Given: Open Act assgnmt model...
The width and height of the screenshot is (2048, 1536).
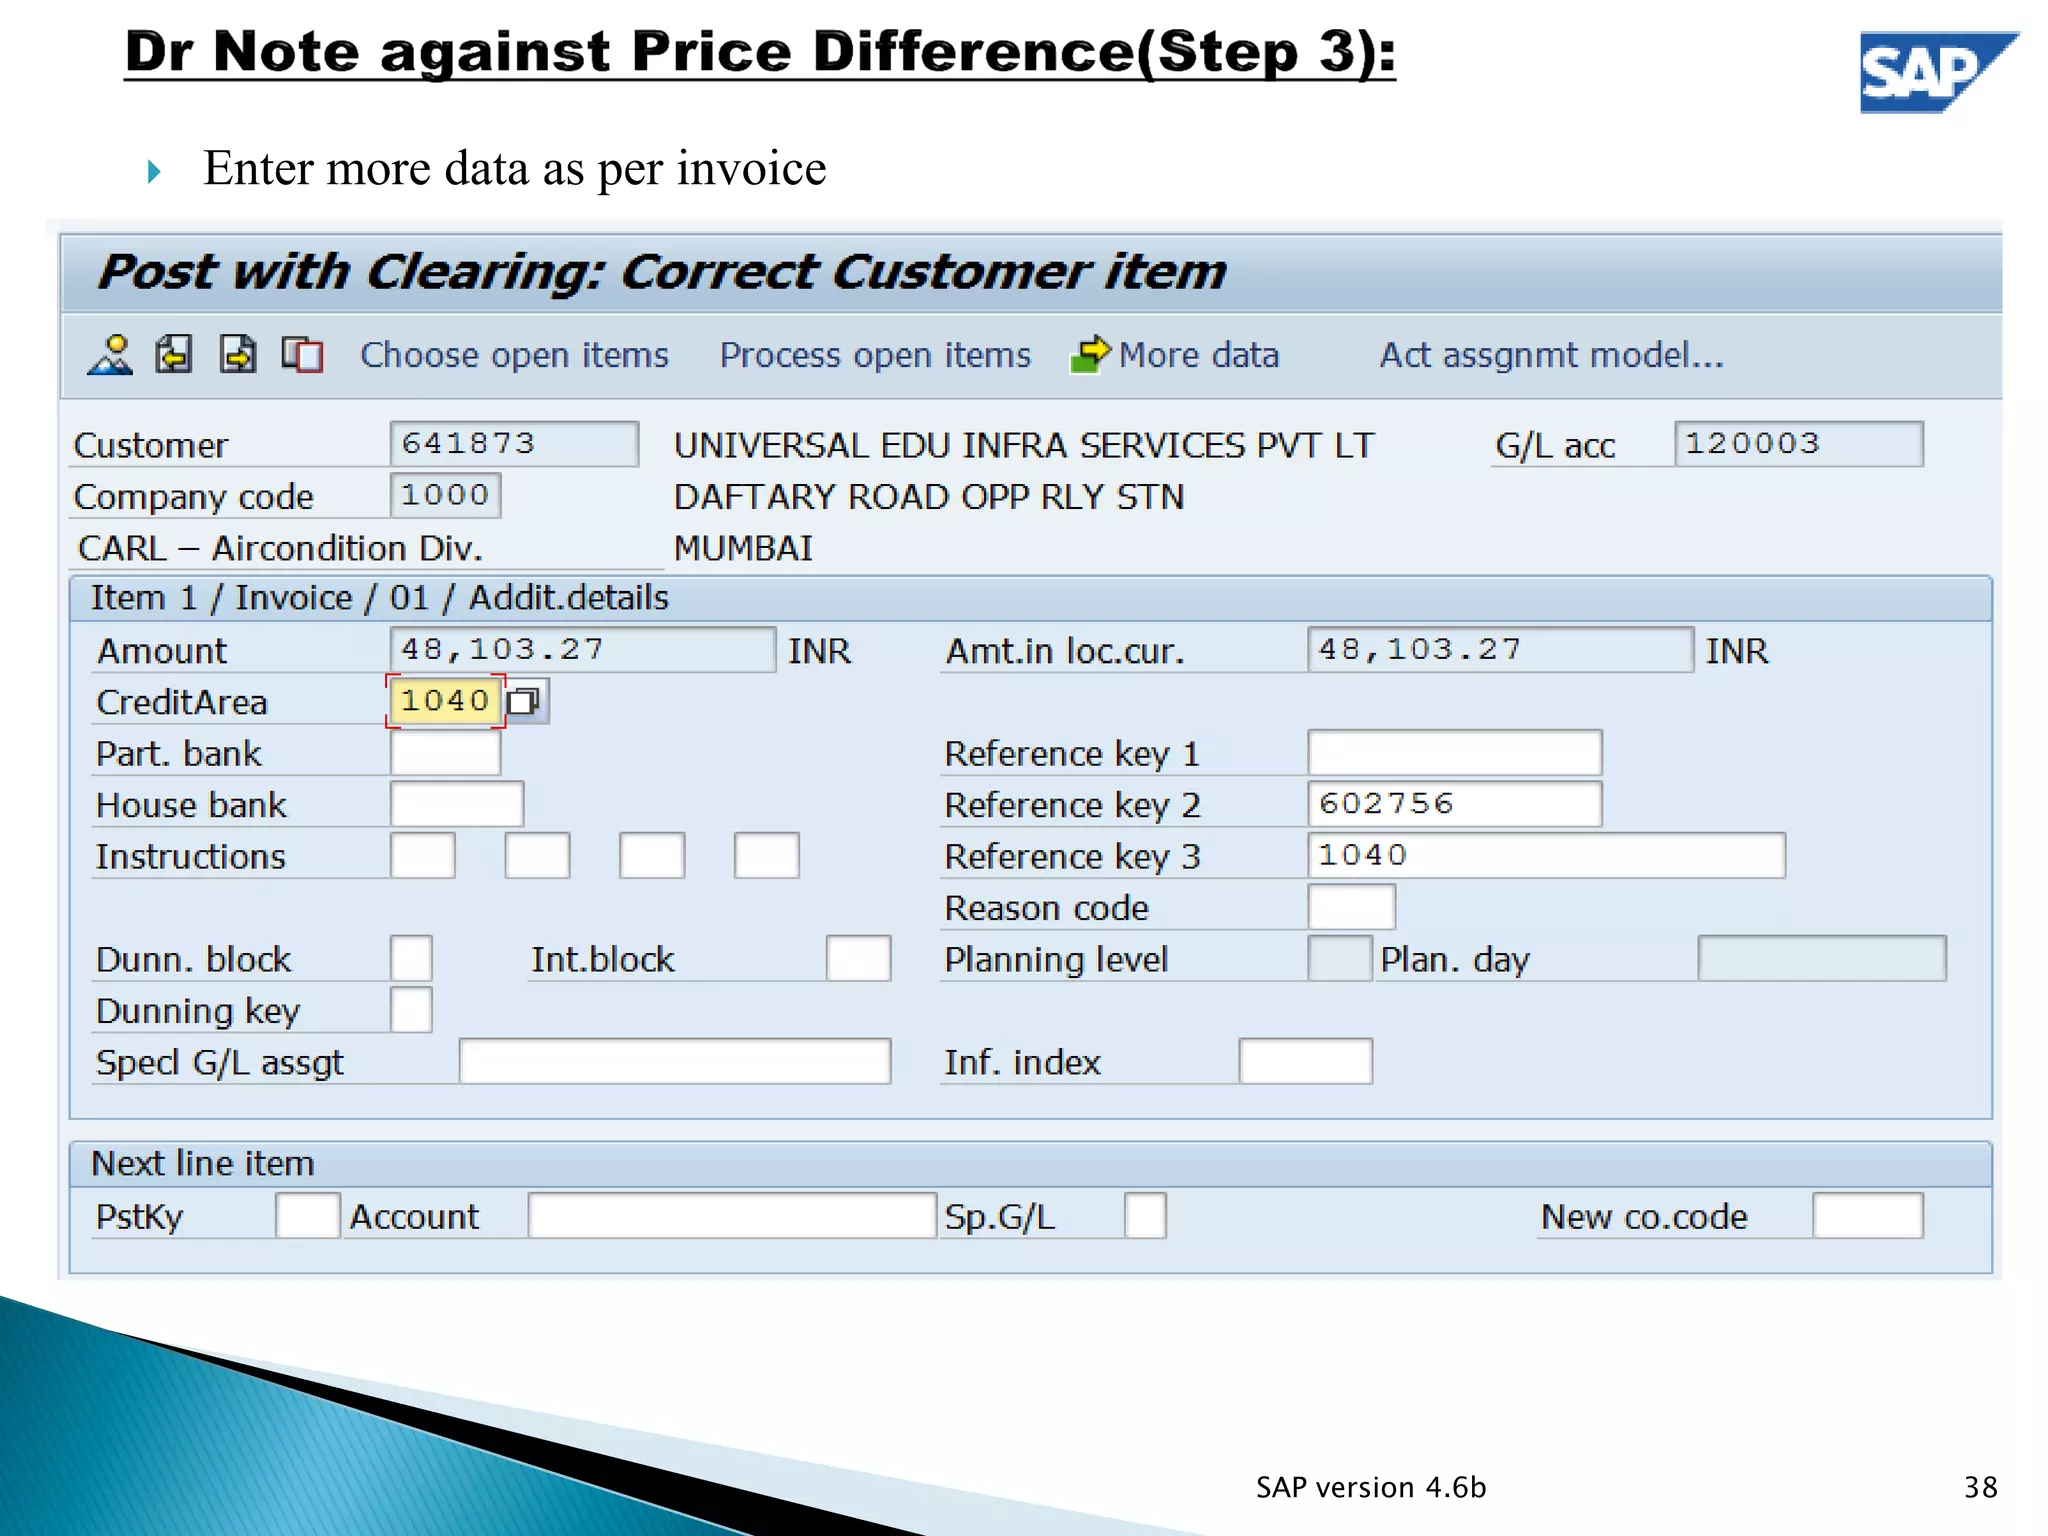Looking at the screenshot, I should tap(1552, 356).
